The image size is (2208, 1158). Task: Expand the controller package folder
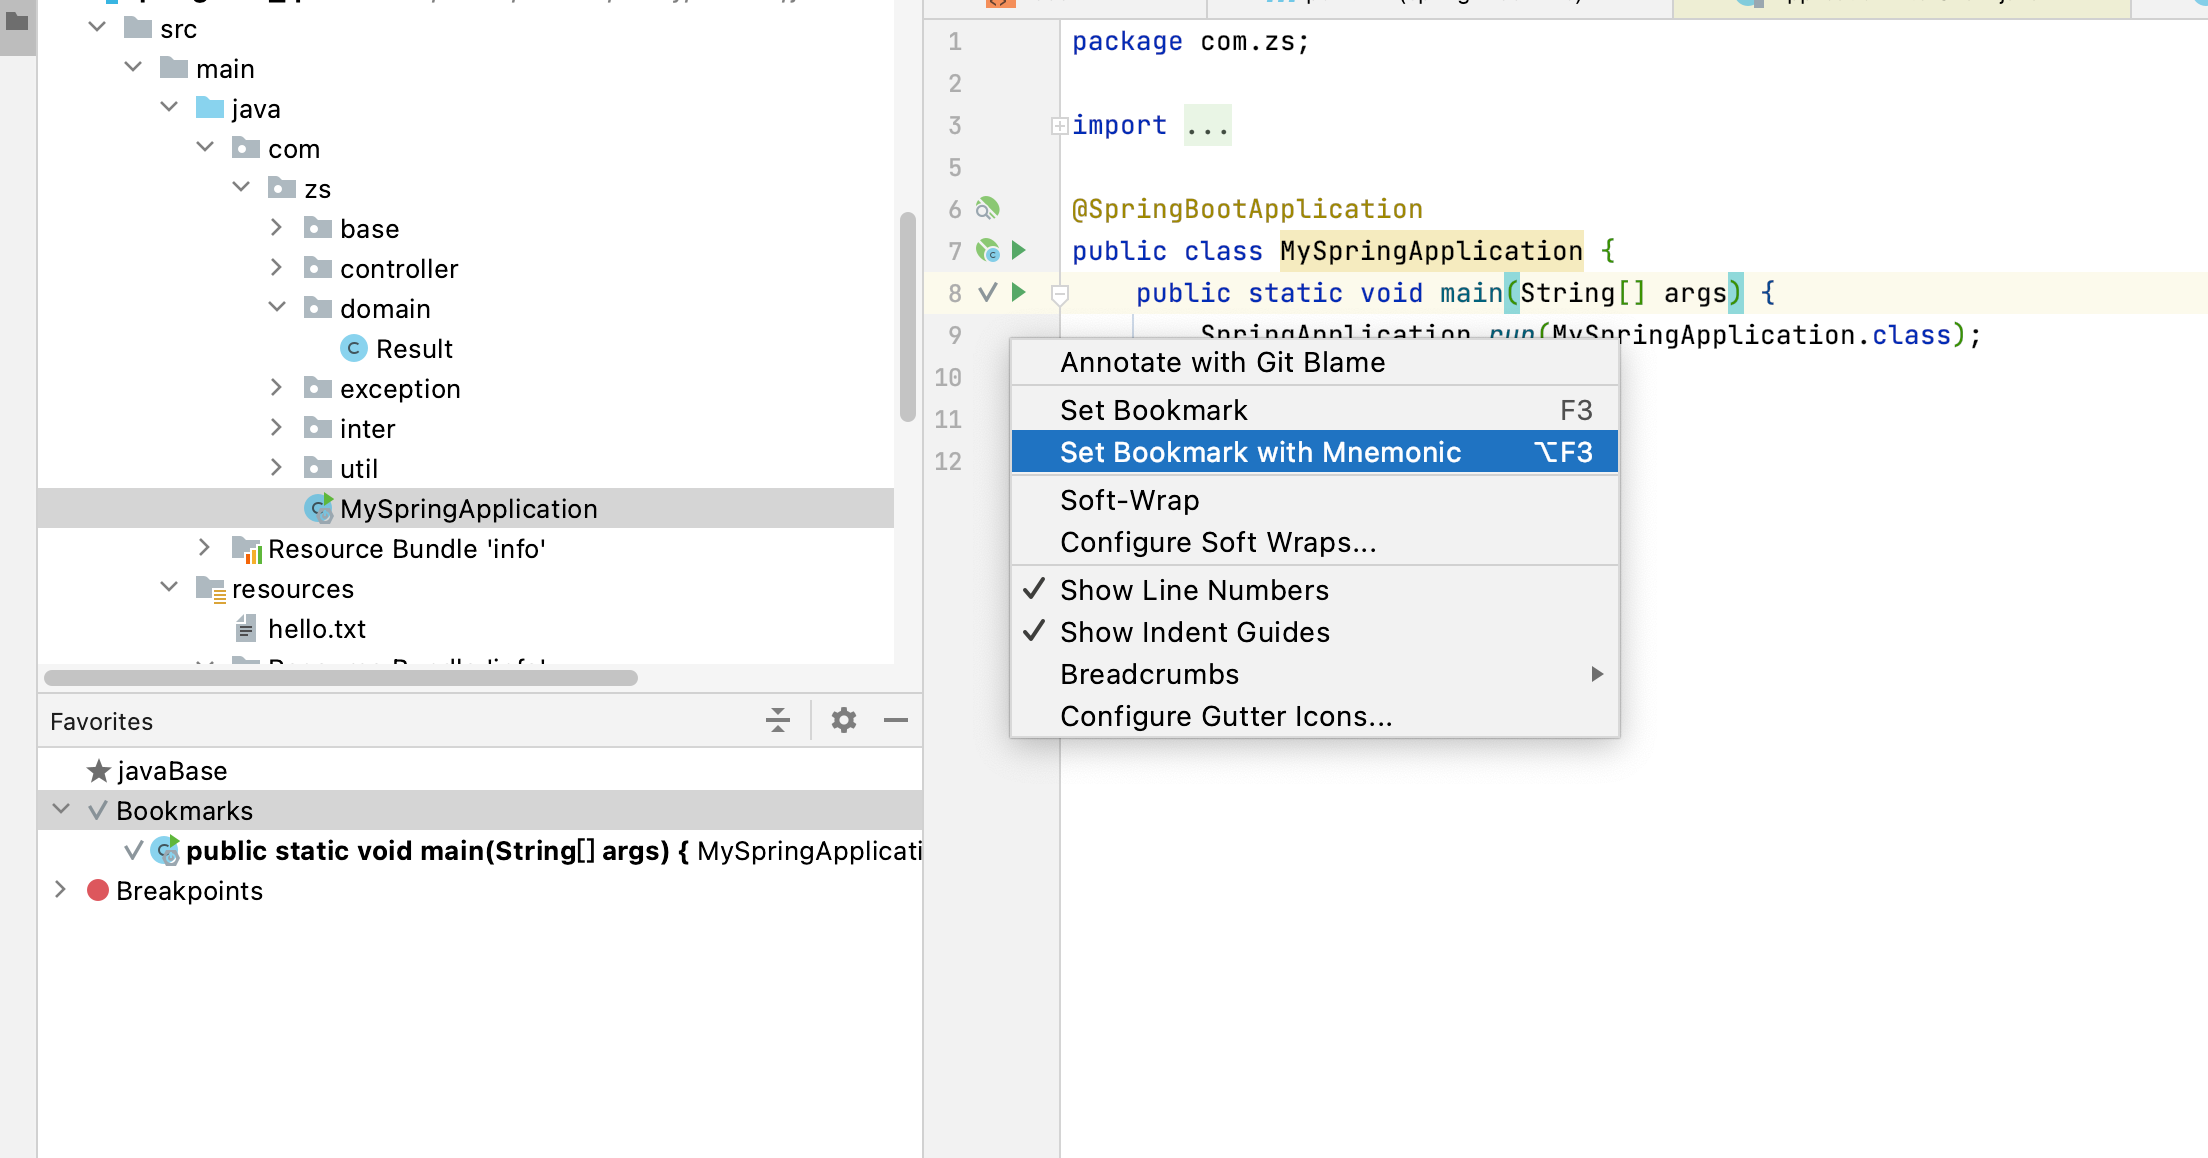pyautogui.click(x=277, y=268)
